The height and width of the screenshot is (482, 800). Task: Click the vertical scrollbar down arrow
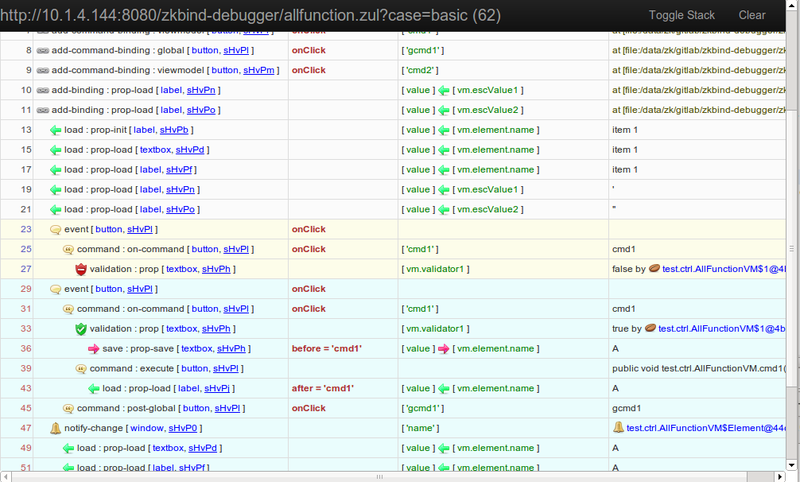(791, 465)
